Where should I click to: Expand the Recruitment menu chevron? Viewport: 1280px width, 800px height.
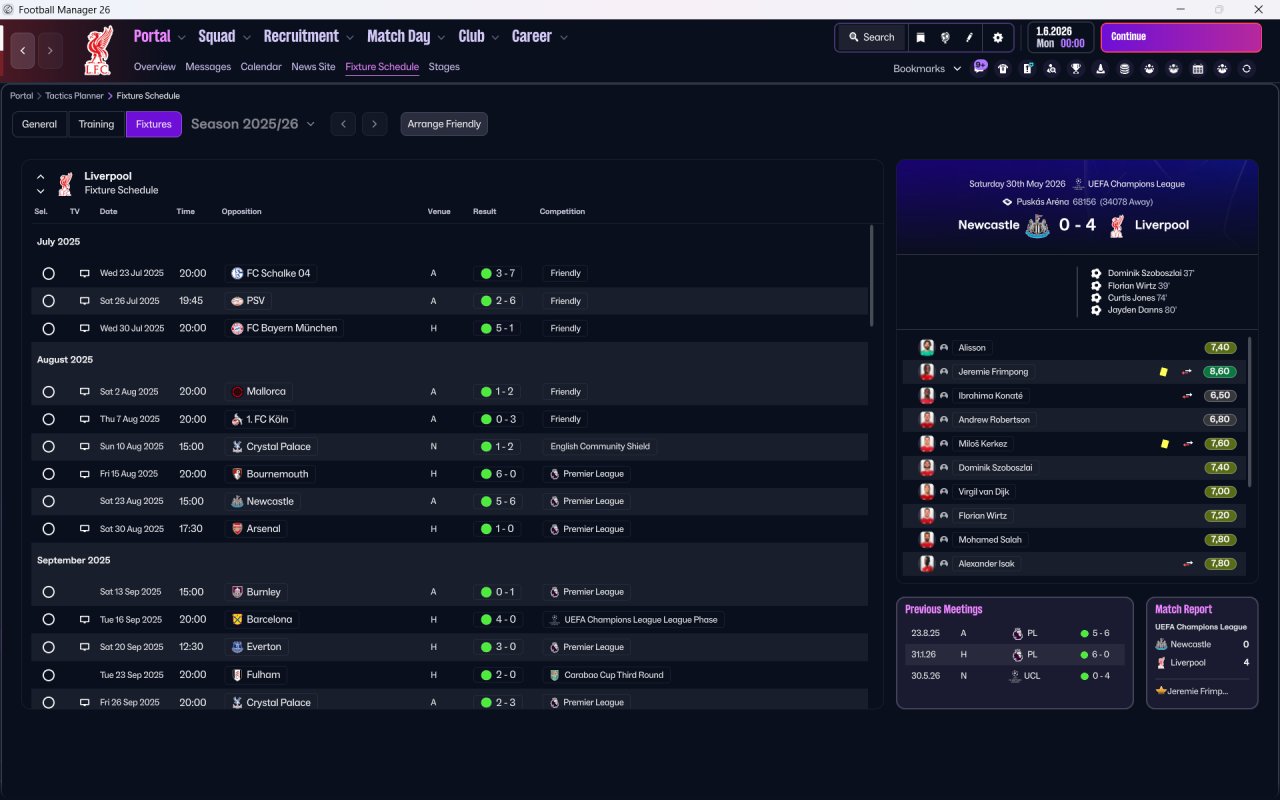coord(350,37)
